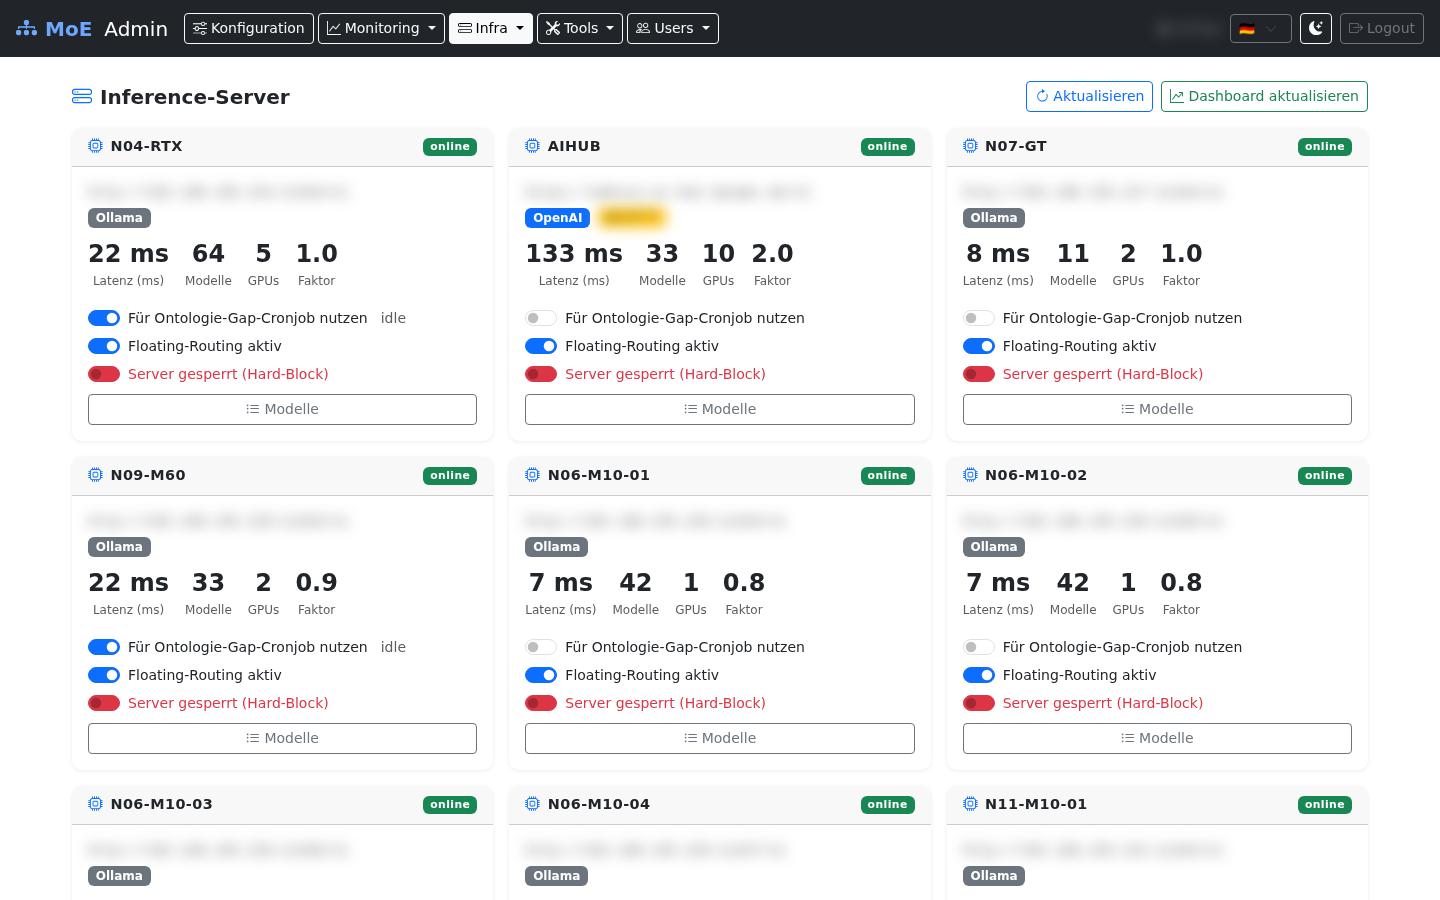This screenshot has height=900, width=1440.
Task: Click the 10 GPUs value on AIHUB
Action: point(718,254)
